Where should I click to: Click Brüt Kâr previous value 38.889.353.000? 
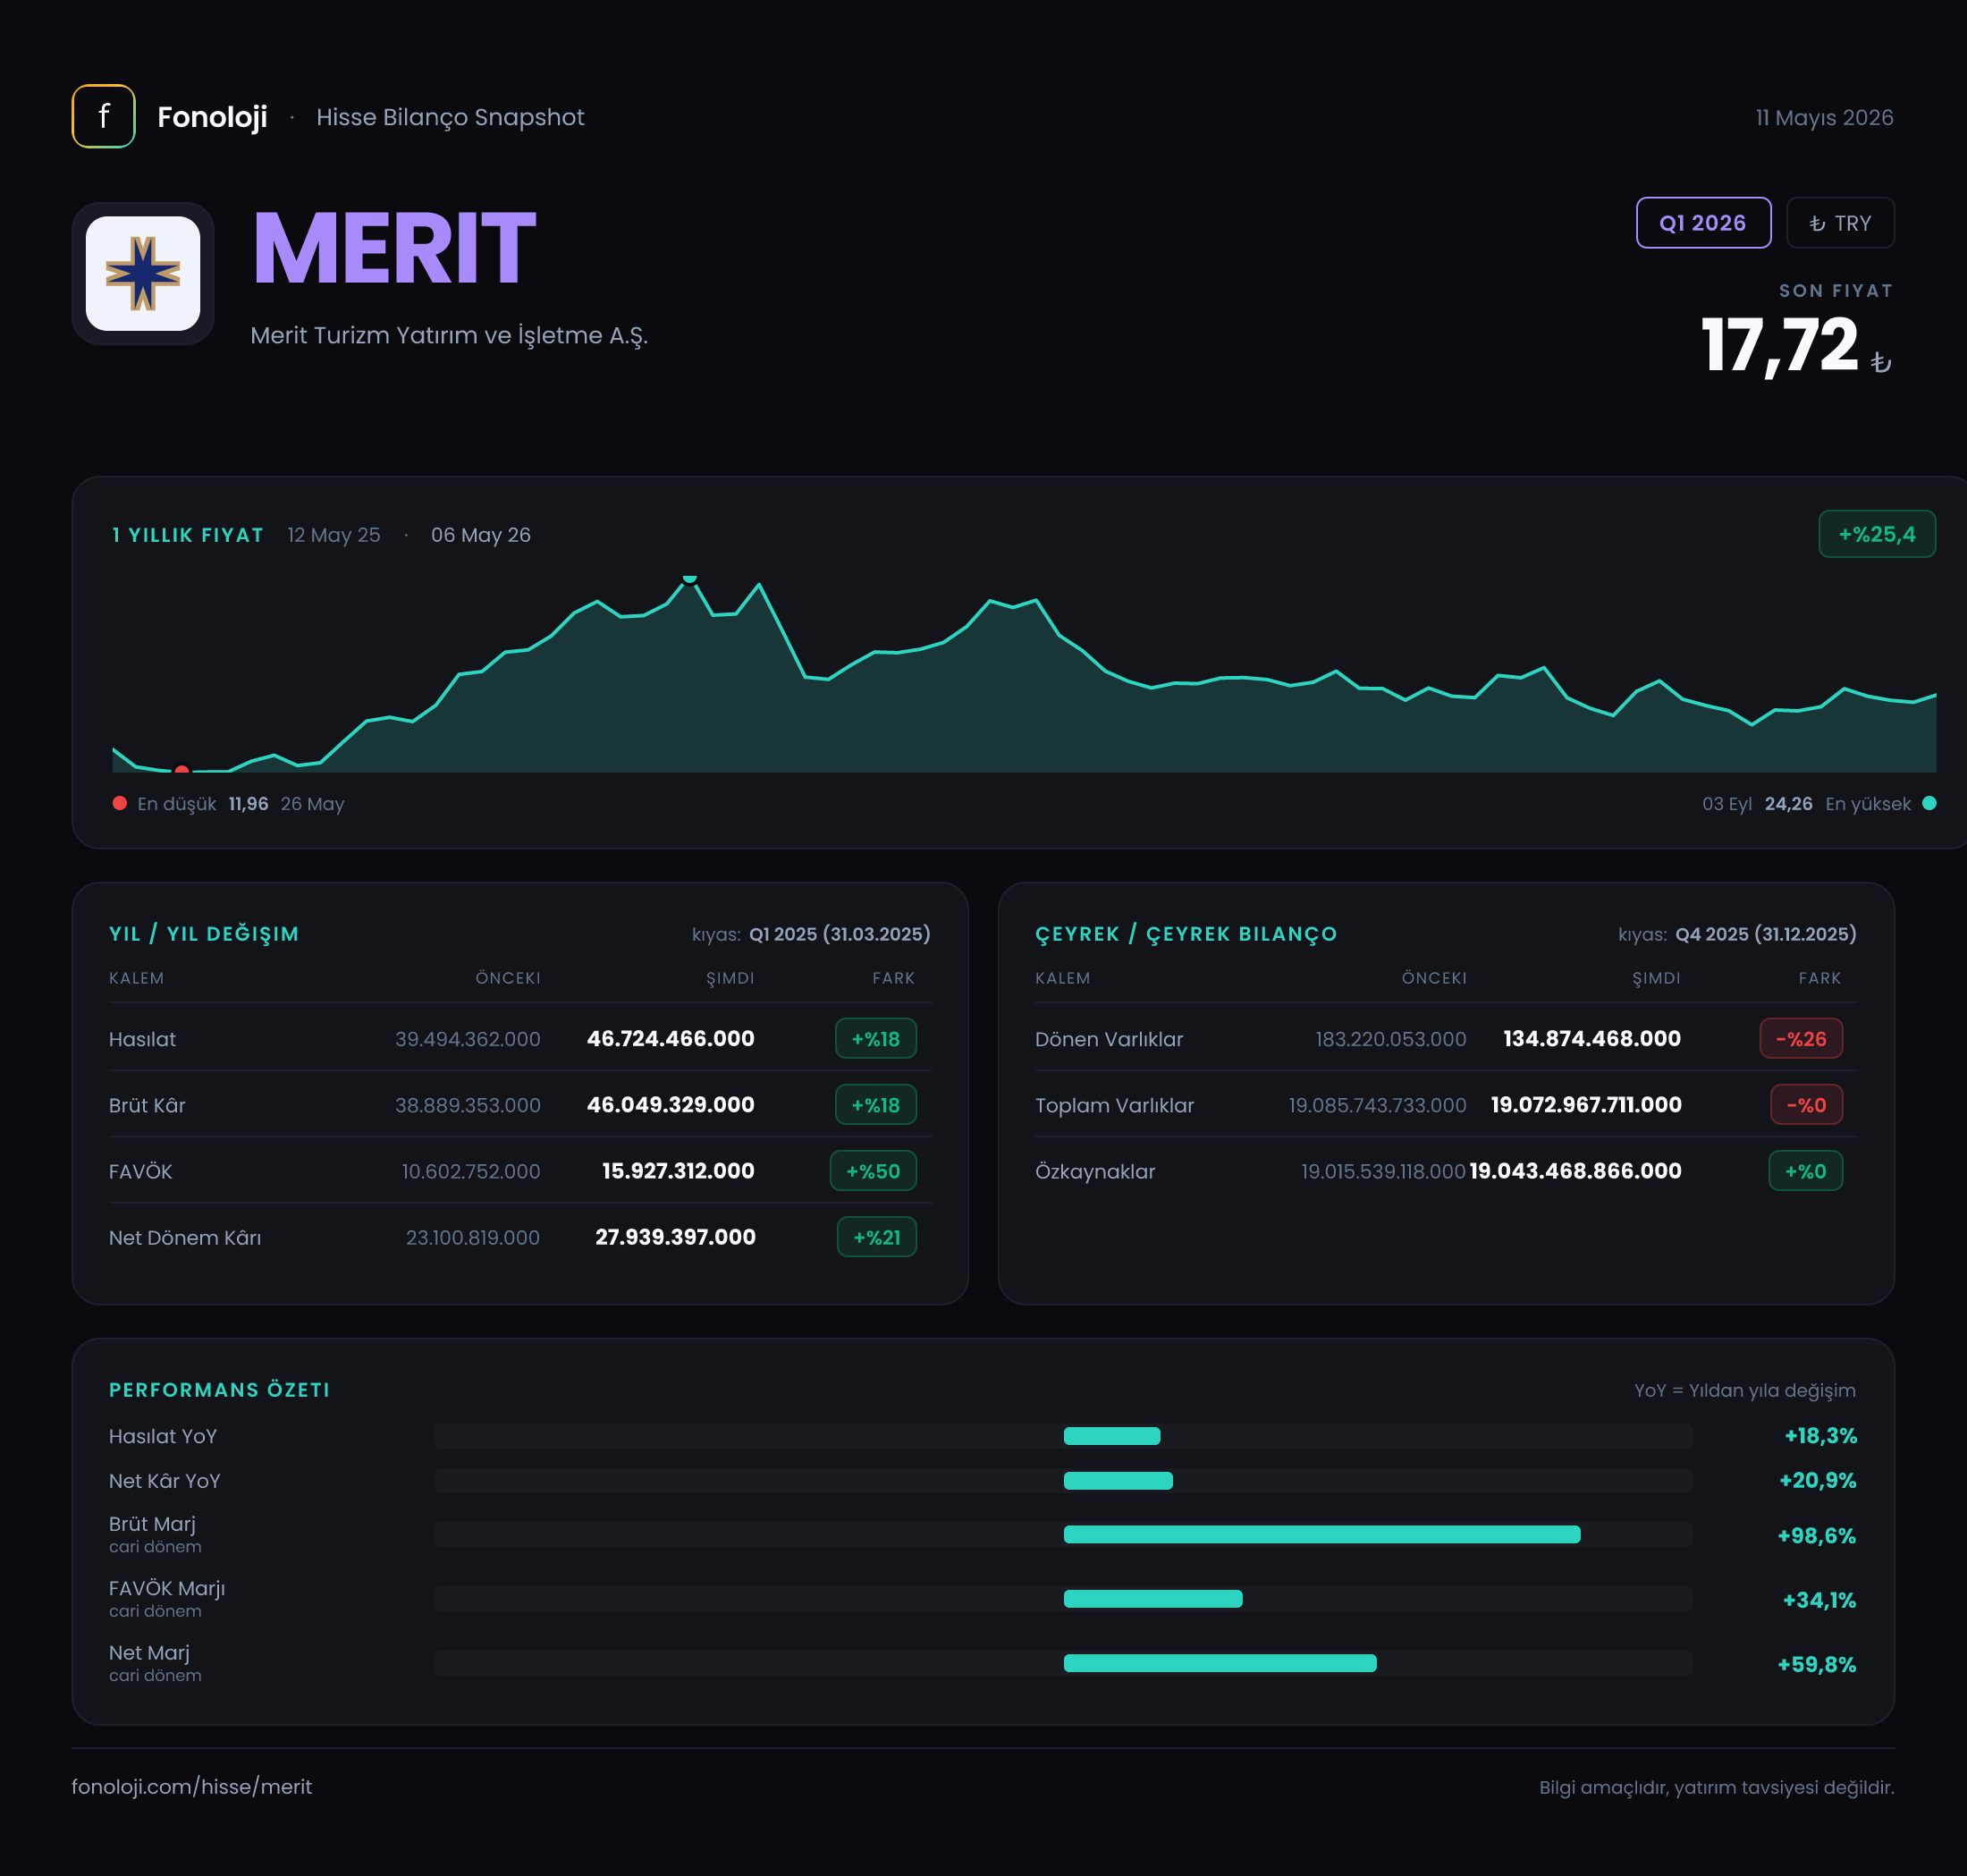tap(468, 1105)
